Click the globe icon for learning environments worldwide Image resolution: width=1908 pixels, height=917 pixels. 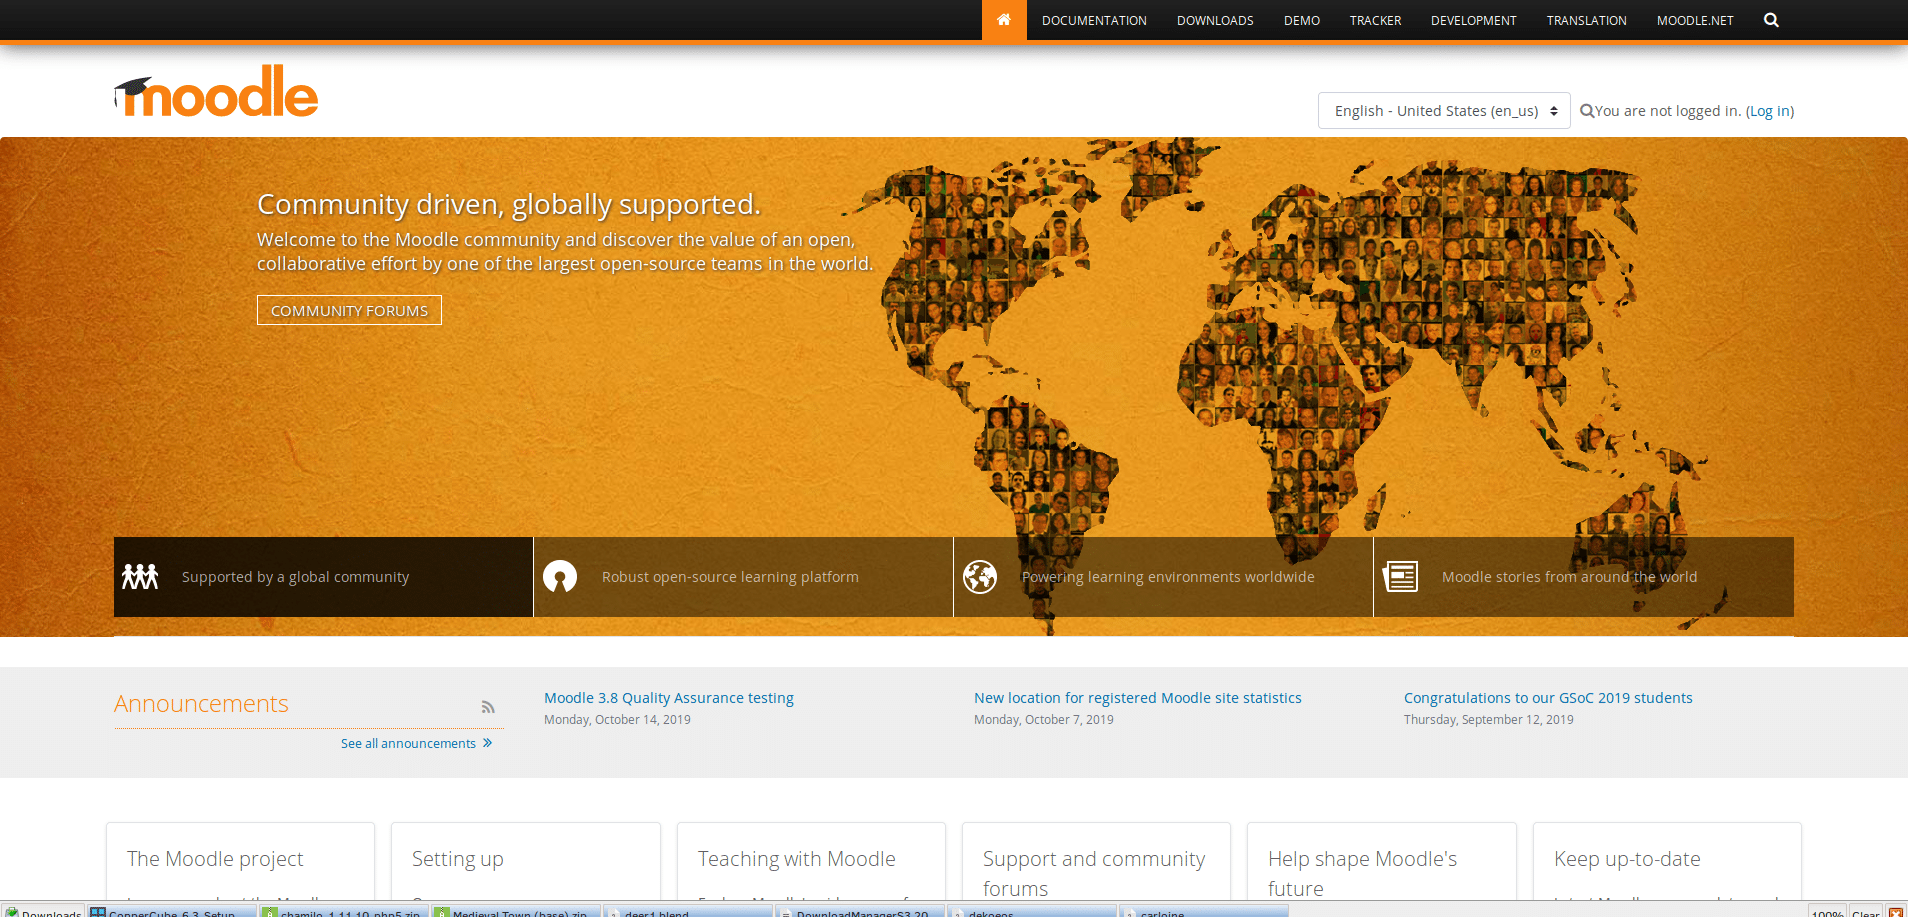pyautogui.click(x=981, y=576)
